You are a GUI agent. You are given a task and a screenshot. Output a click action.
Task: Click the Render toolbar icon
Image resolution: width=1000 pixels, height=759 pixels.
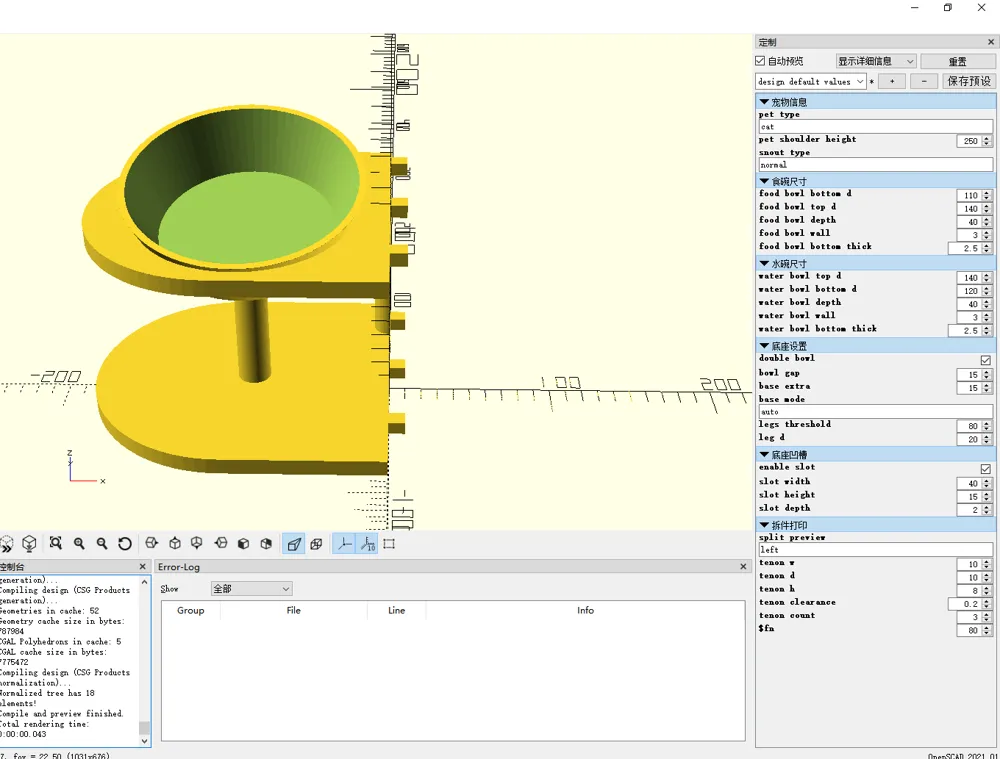coord(29,544)
